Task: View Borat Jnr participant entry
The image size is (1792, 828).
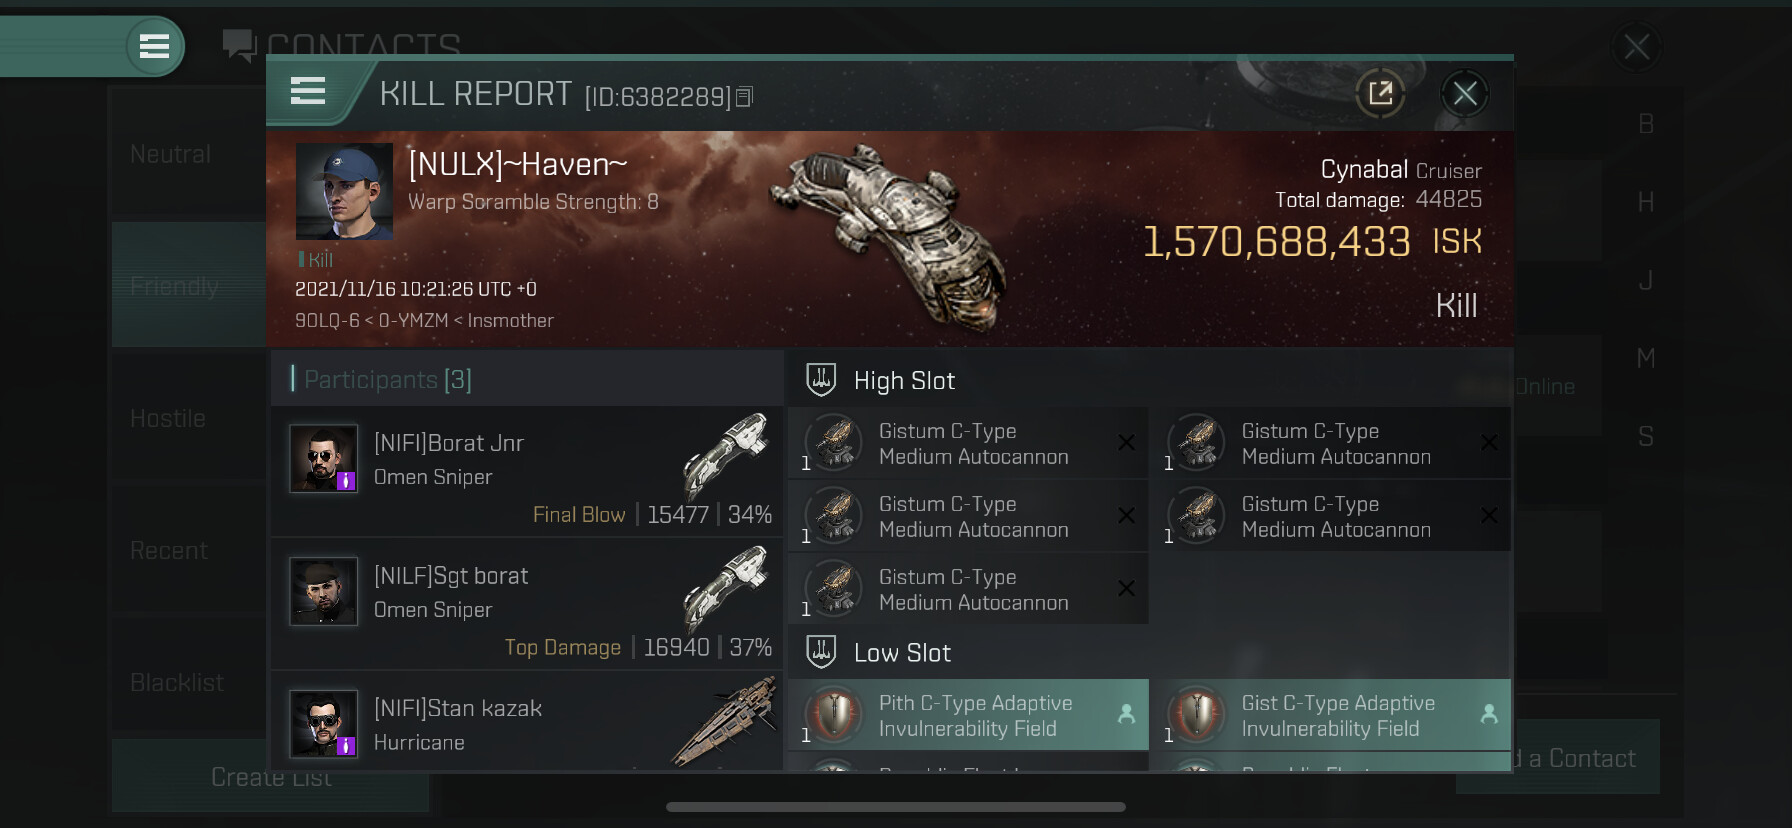Action: pos(527,470)
